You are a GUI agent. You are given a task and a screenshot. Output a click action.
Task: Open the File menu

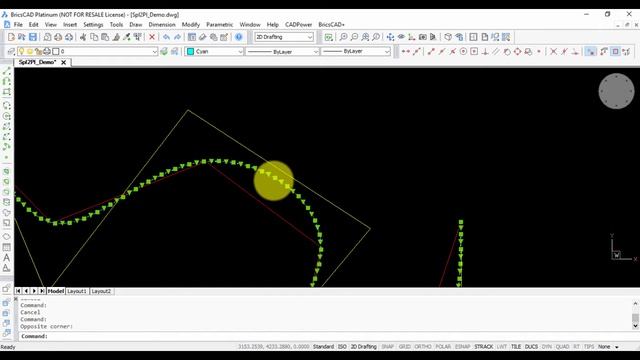tap(18, 24)
